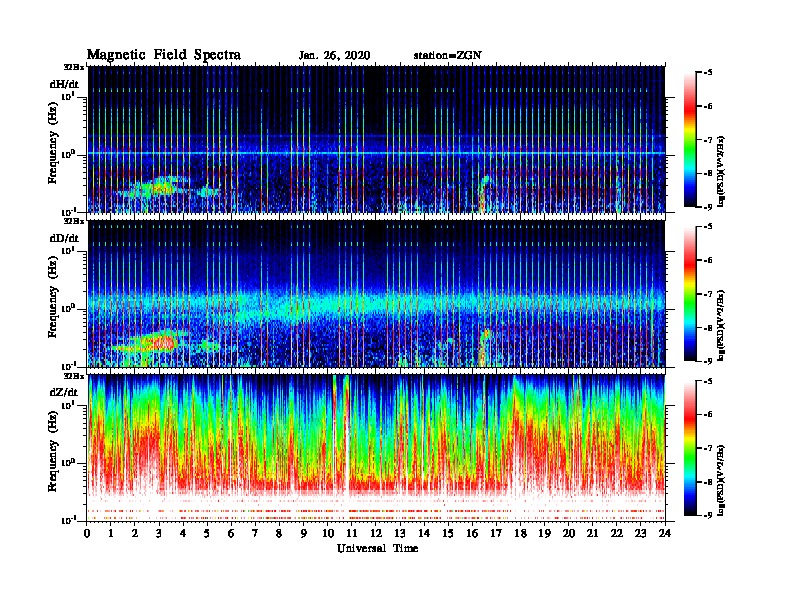This screenshot has height=612, width=792.
Task: Click hour 13 tick label on time axis
Action: pos(400,534)
